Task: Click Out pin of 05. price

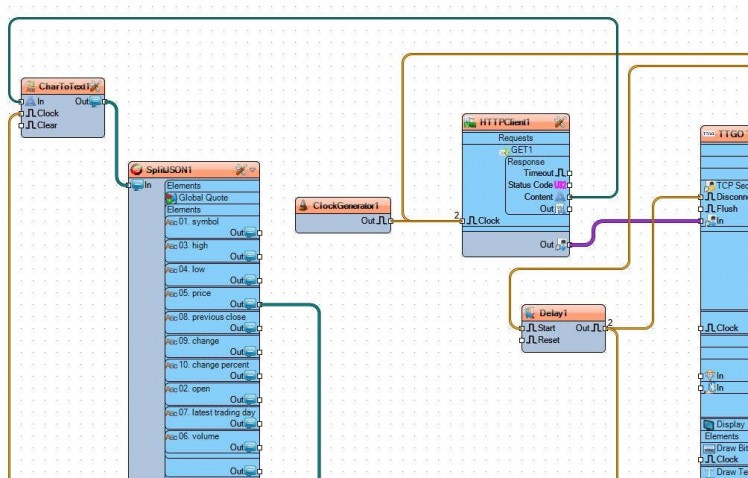Action: click(260, 304)
